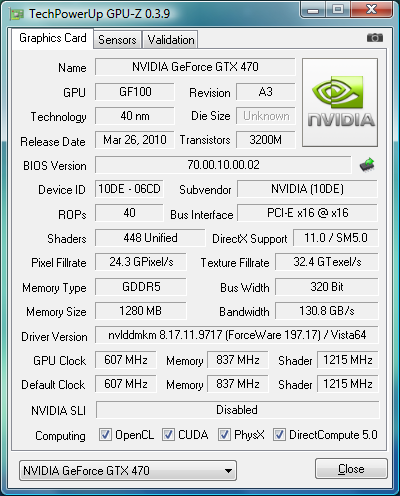Click the NVIDIA logo image
The height and width of the screenshot is (496, 400).
[x=340, y=103]
